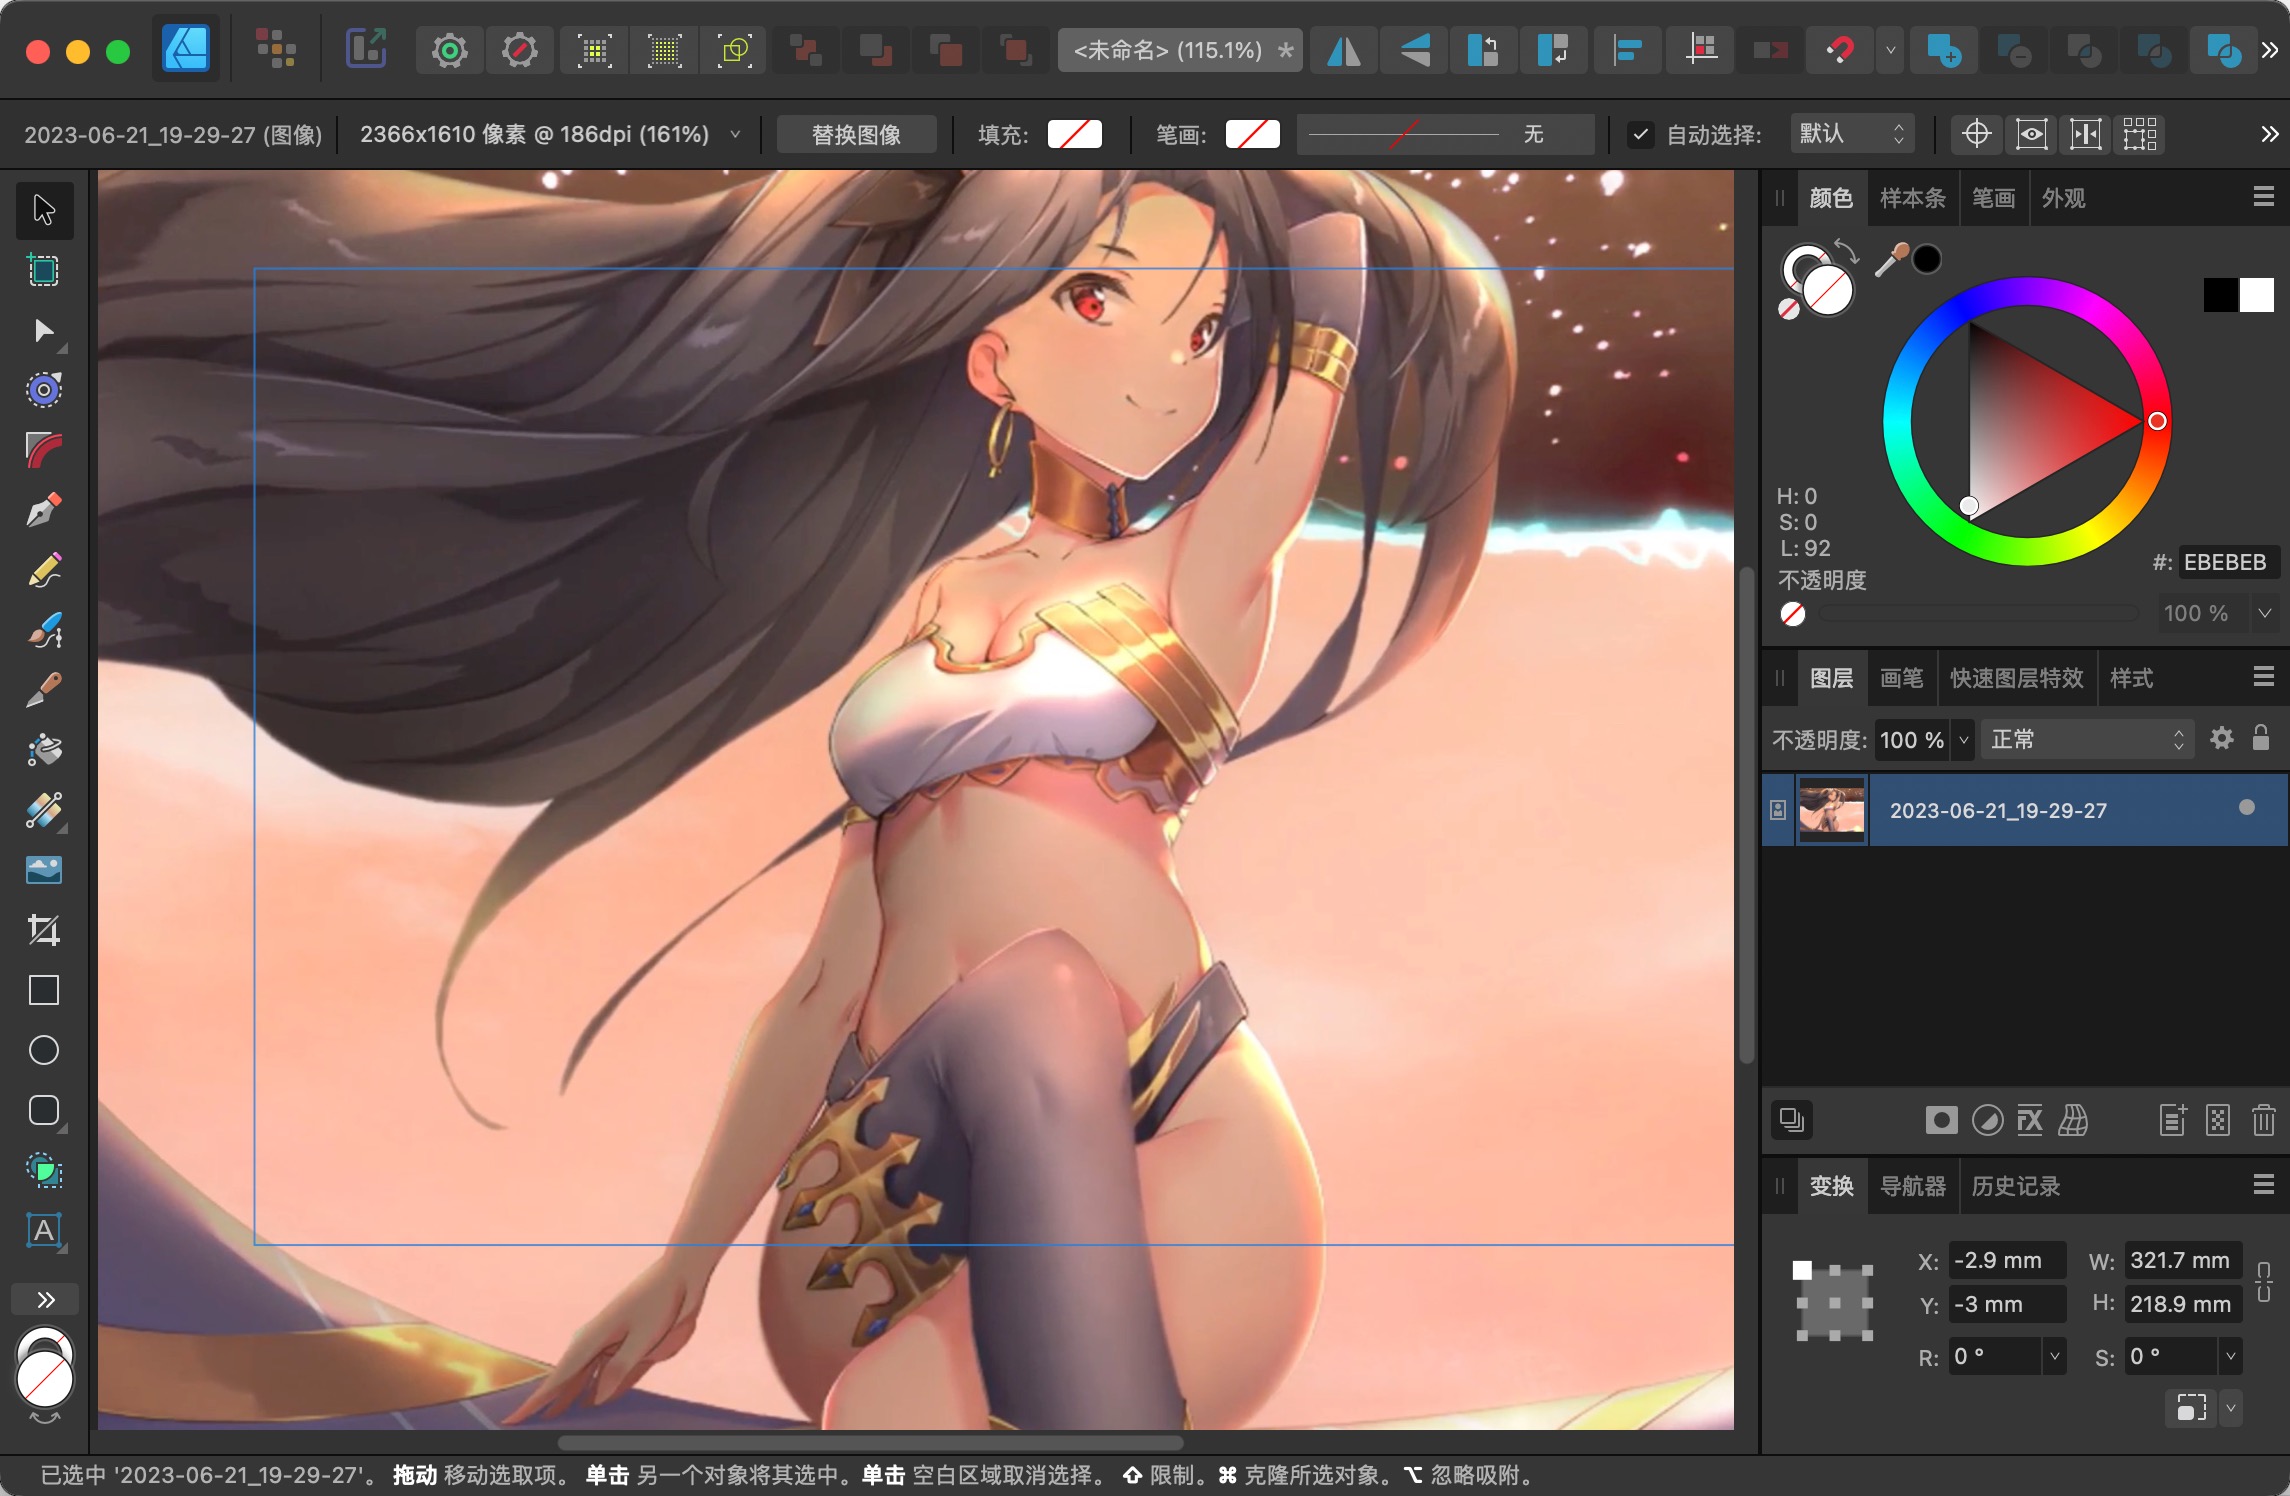Switch to the Export persona
2290x1496 pixels.
click(366, 50)
